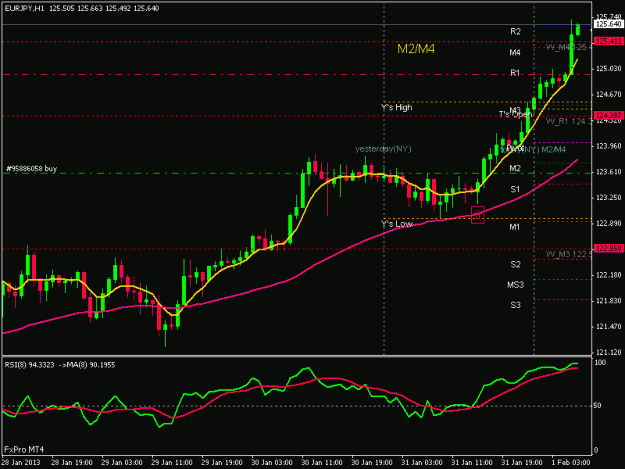Click the red square arrow marker

pyautogui.click(x=478, y=215)
